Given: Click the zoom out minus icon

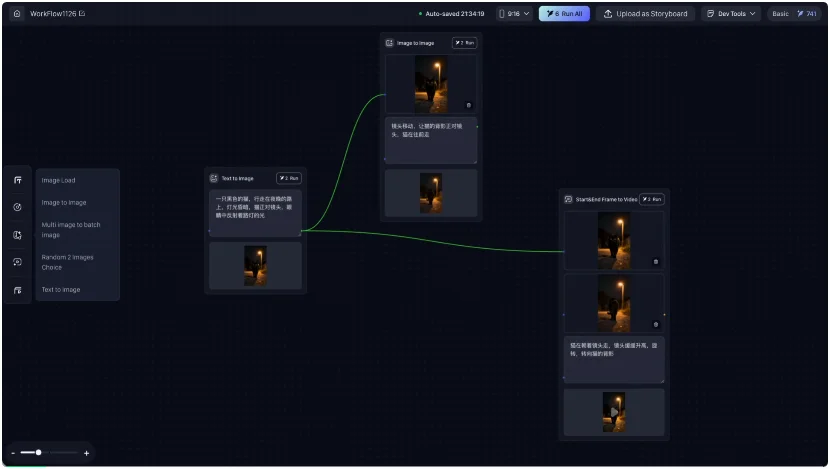Looking at the screenshot, I should click(12, 453).
